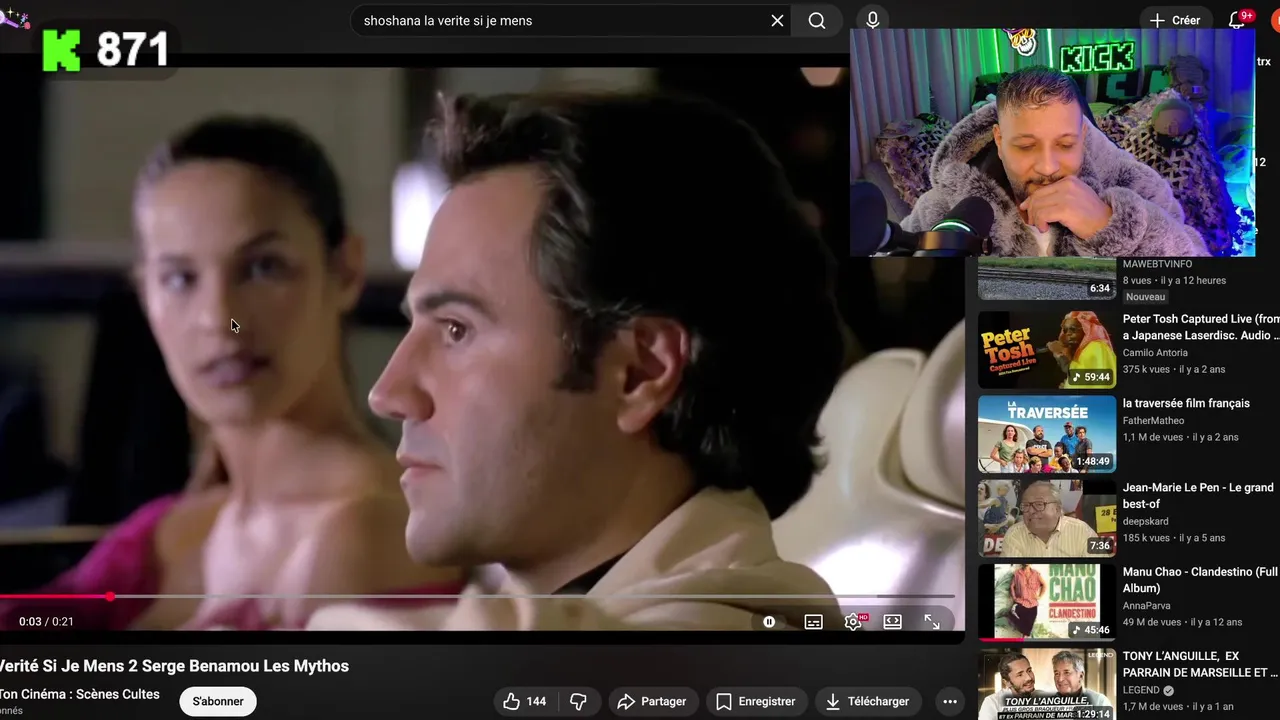
Task: Click the video title Serge Benamou Les Mythos
Action: (x=174, y=666)
